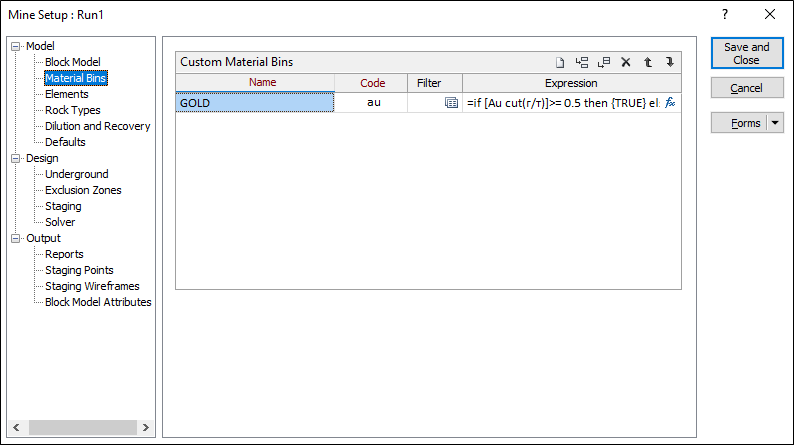Select Staging Points in the tree

click(80, 270)
